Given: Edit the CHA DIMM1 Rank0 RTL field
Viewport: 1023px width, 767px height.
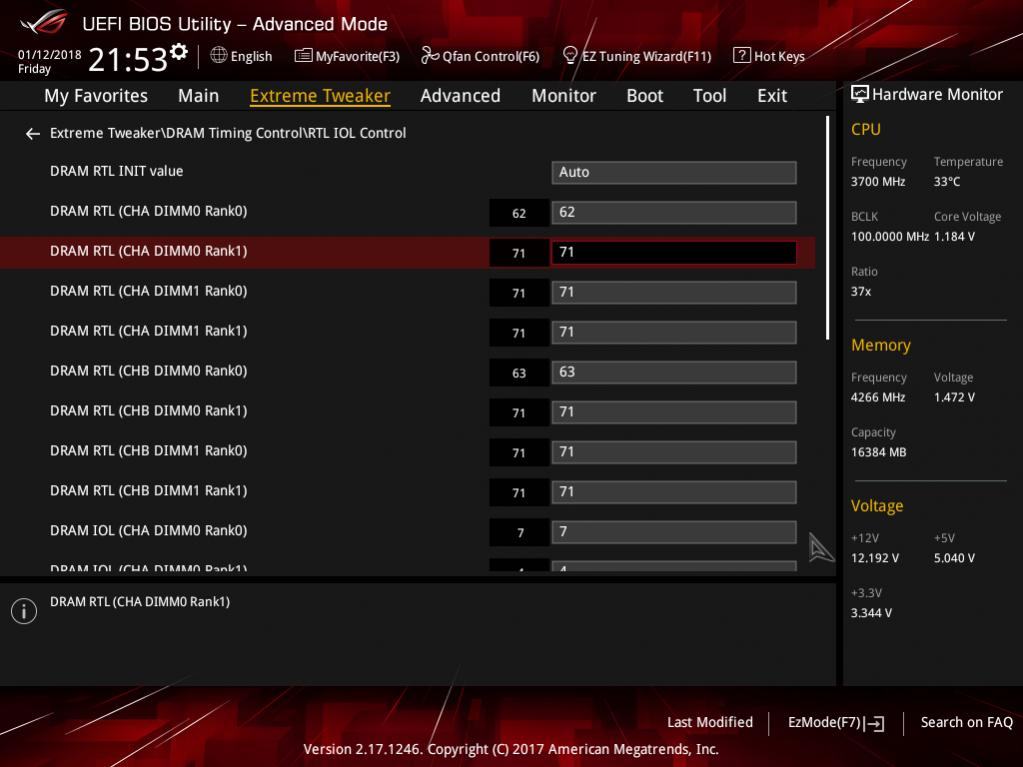Looking at the screenshot, I should tap(674, 292).
